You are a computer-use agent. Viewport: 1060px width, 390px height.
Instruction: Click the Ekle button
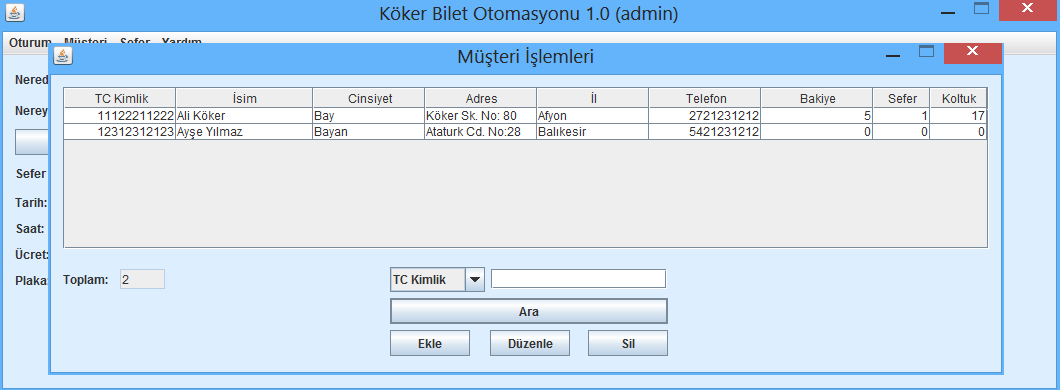pos(429,343)
